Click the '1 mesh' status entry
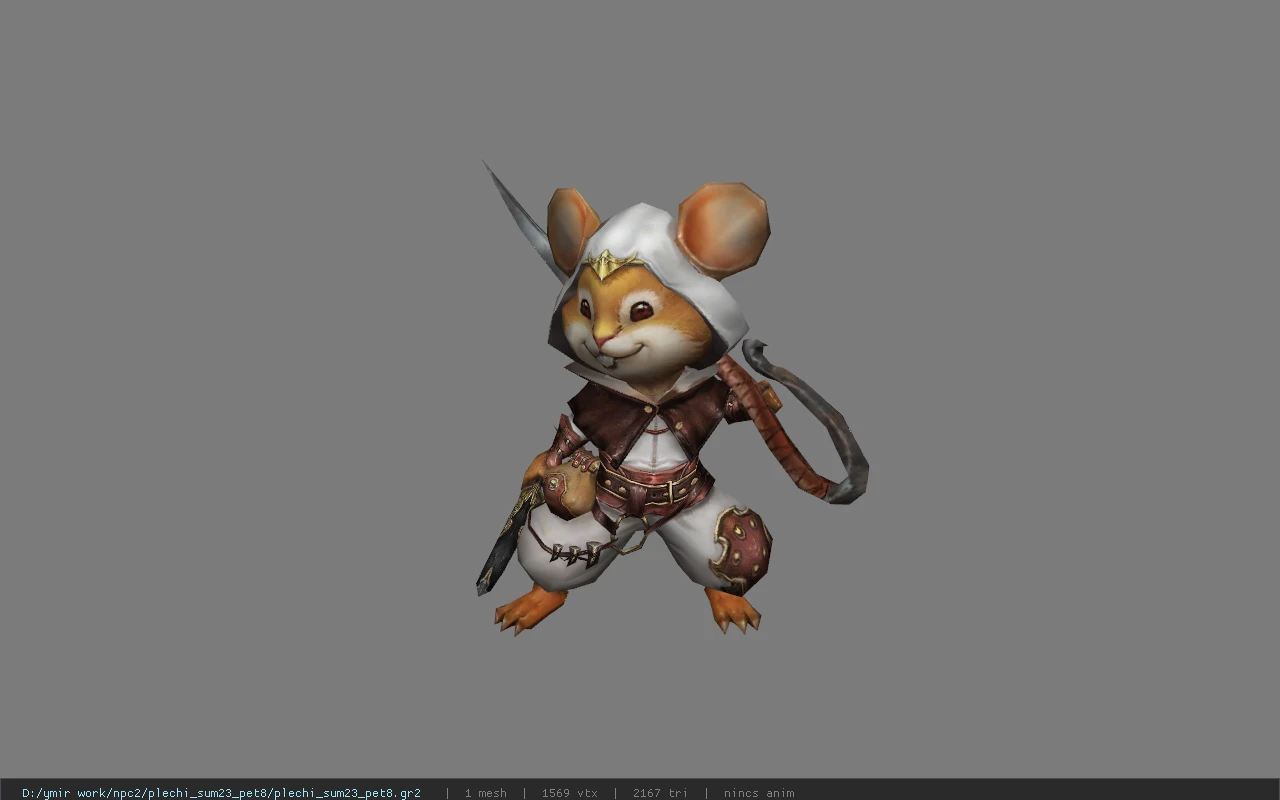 485,793
